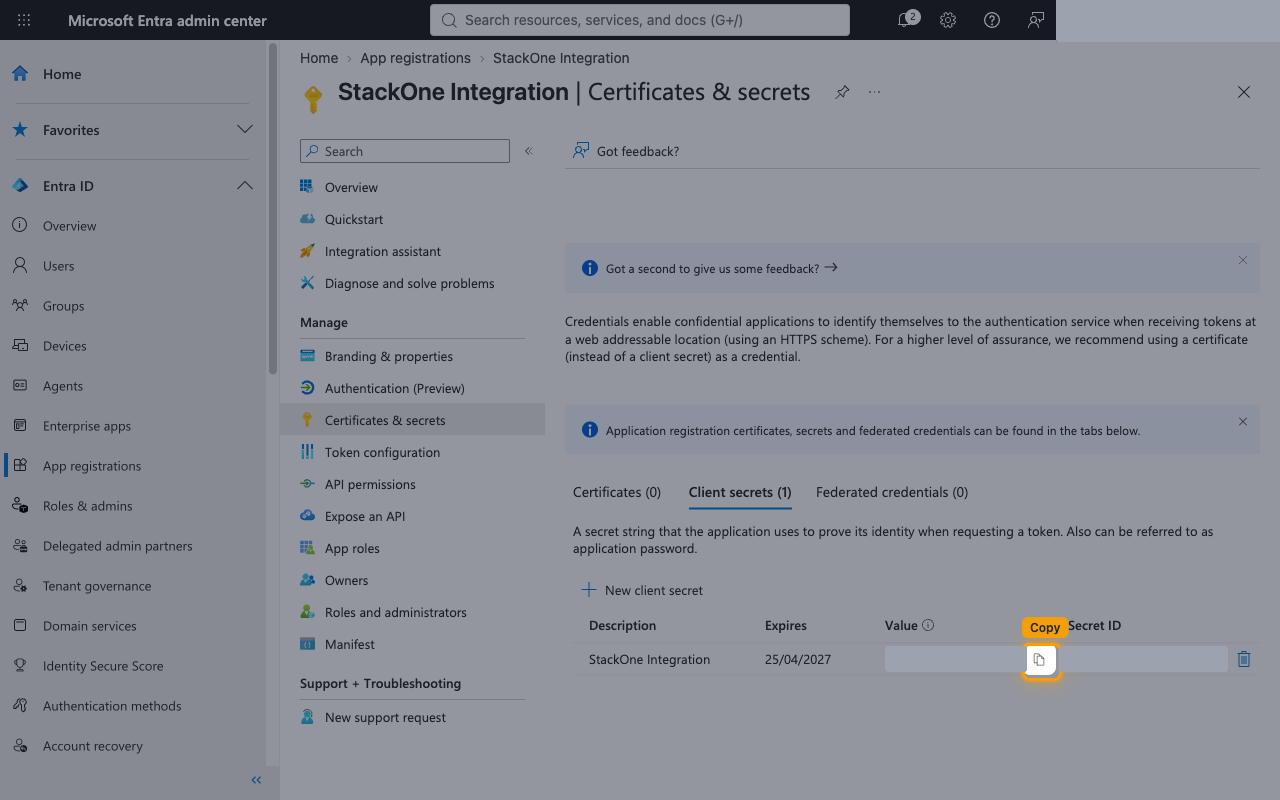Delete the StackOne Integration secret
Screen dimensions: 1280x800
[x=1244, y=659]
